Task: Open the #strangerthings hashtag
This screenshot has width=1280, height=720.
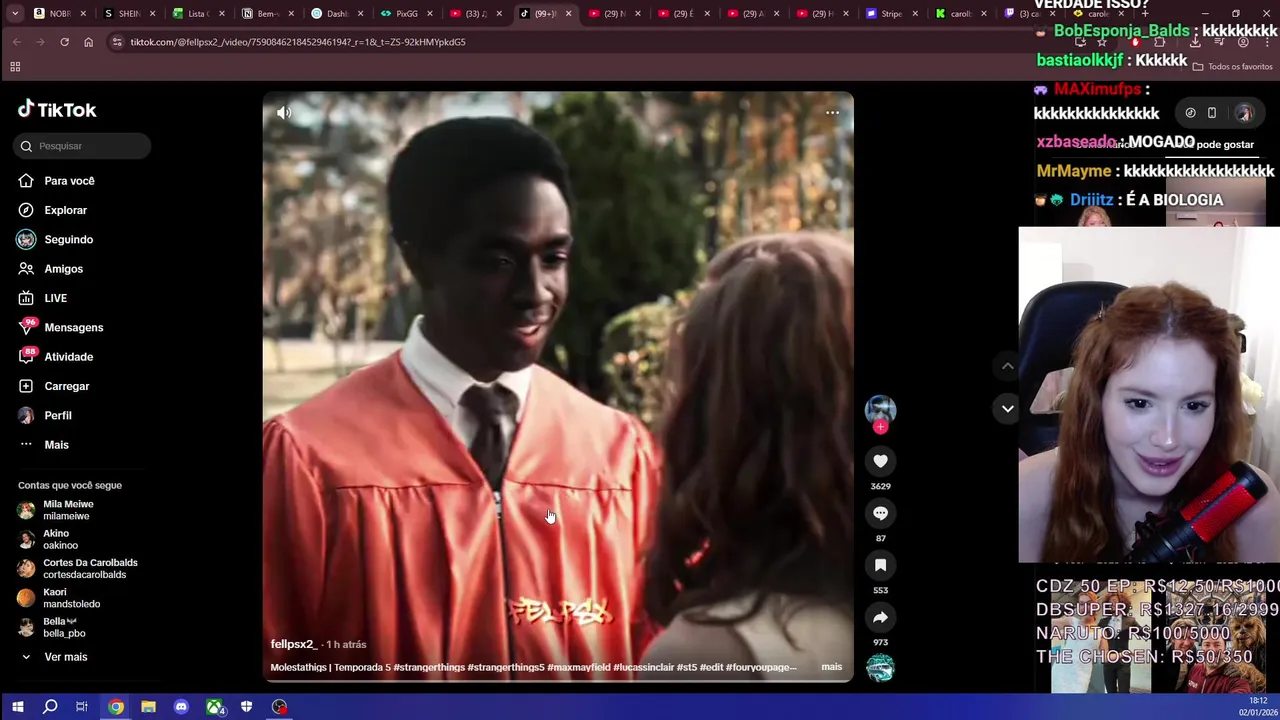Action: 429,667
